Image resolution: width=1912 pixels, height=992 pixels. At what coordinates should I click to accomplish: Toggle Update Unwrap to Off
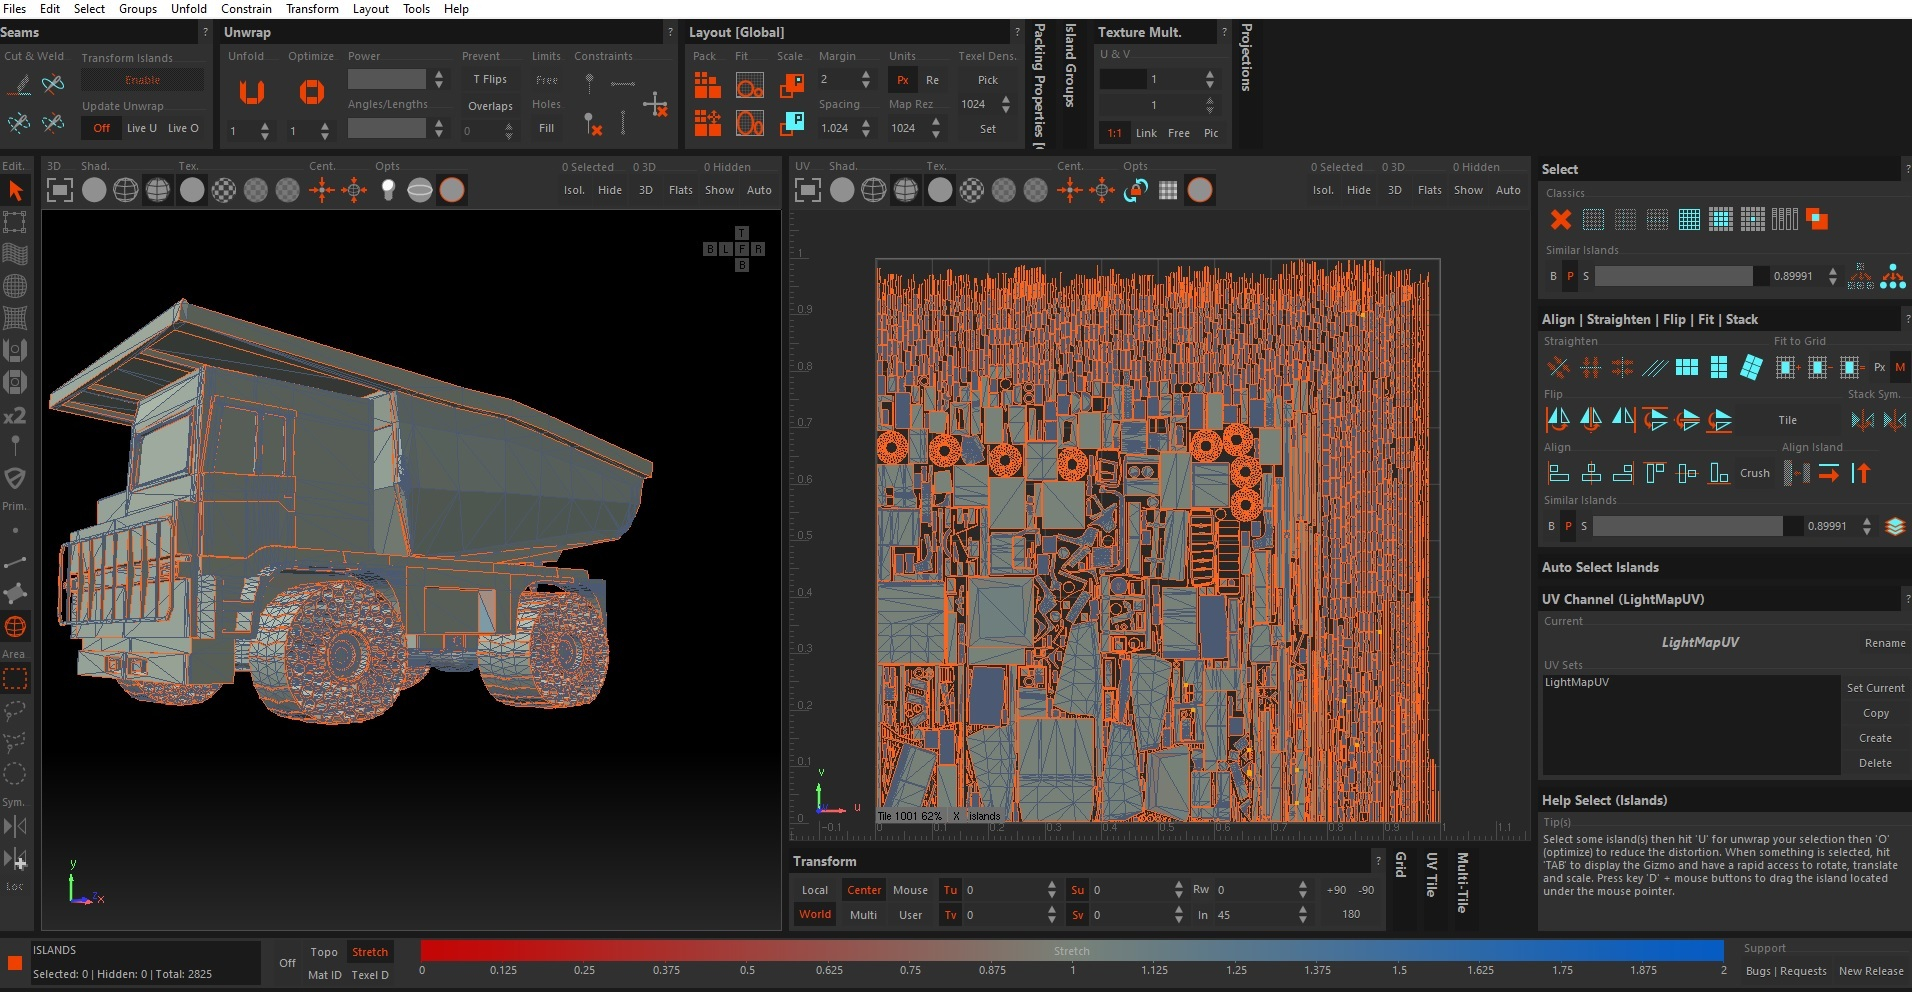click(101, 128)
